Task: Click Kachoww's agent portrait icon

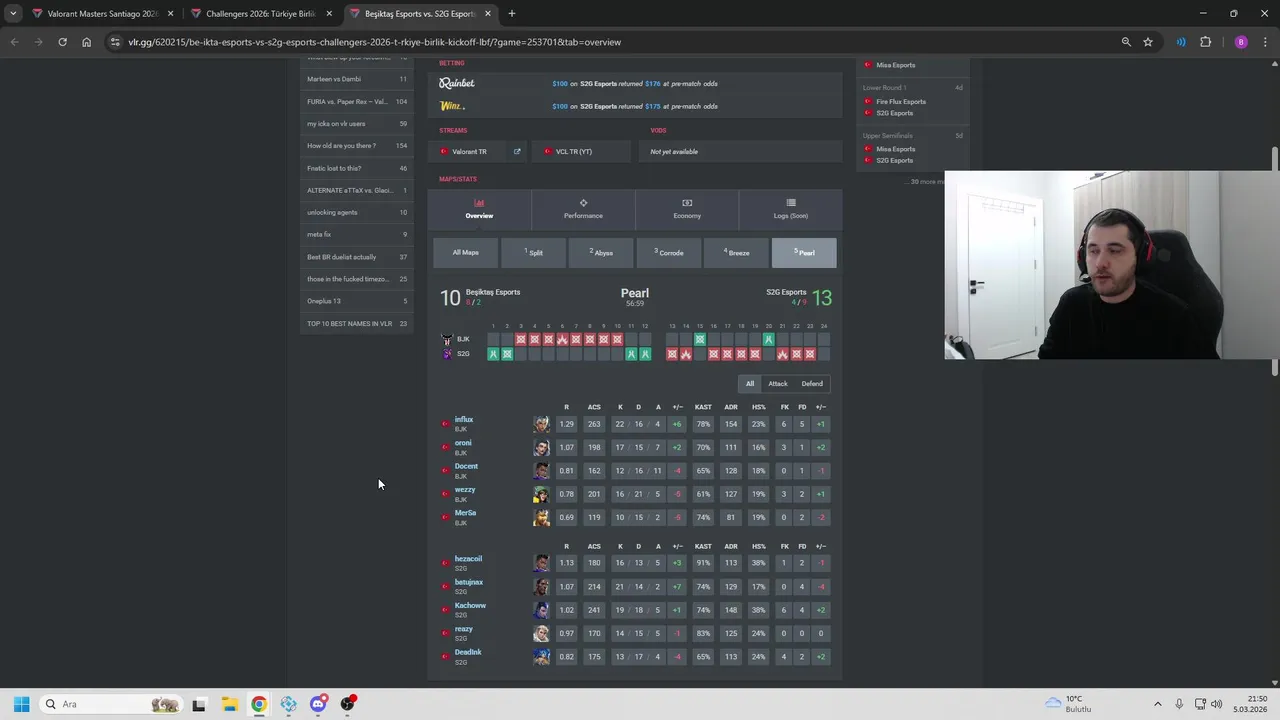Action: click(541, 610)
